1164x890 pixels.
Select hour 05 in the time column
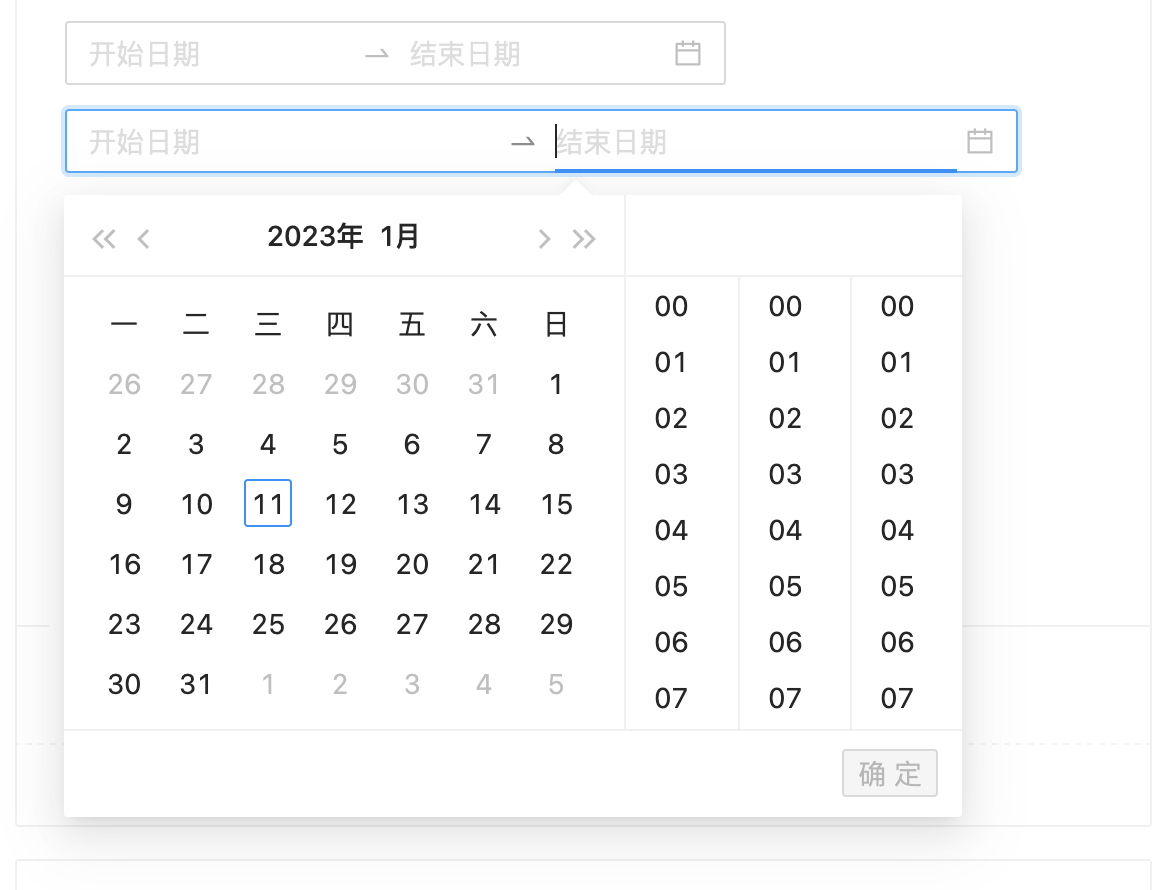point(670,587)
